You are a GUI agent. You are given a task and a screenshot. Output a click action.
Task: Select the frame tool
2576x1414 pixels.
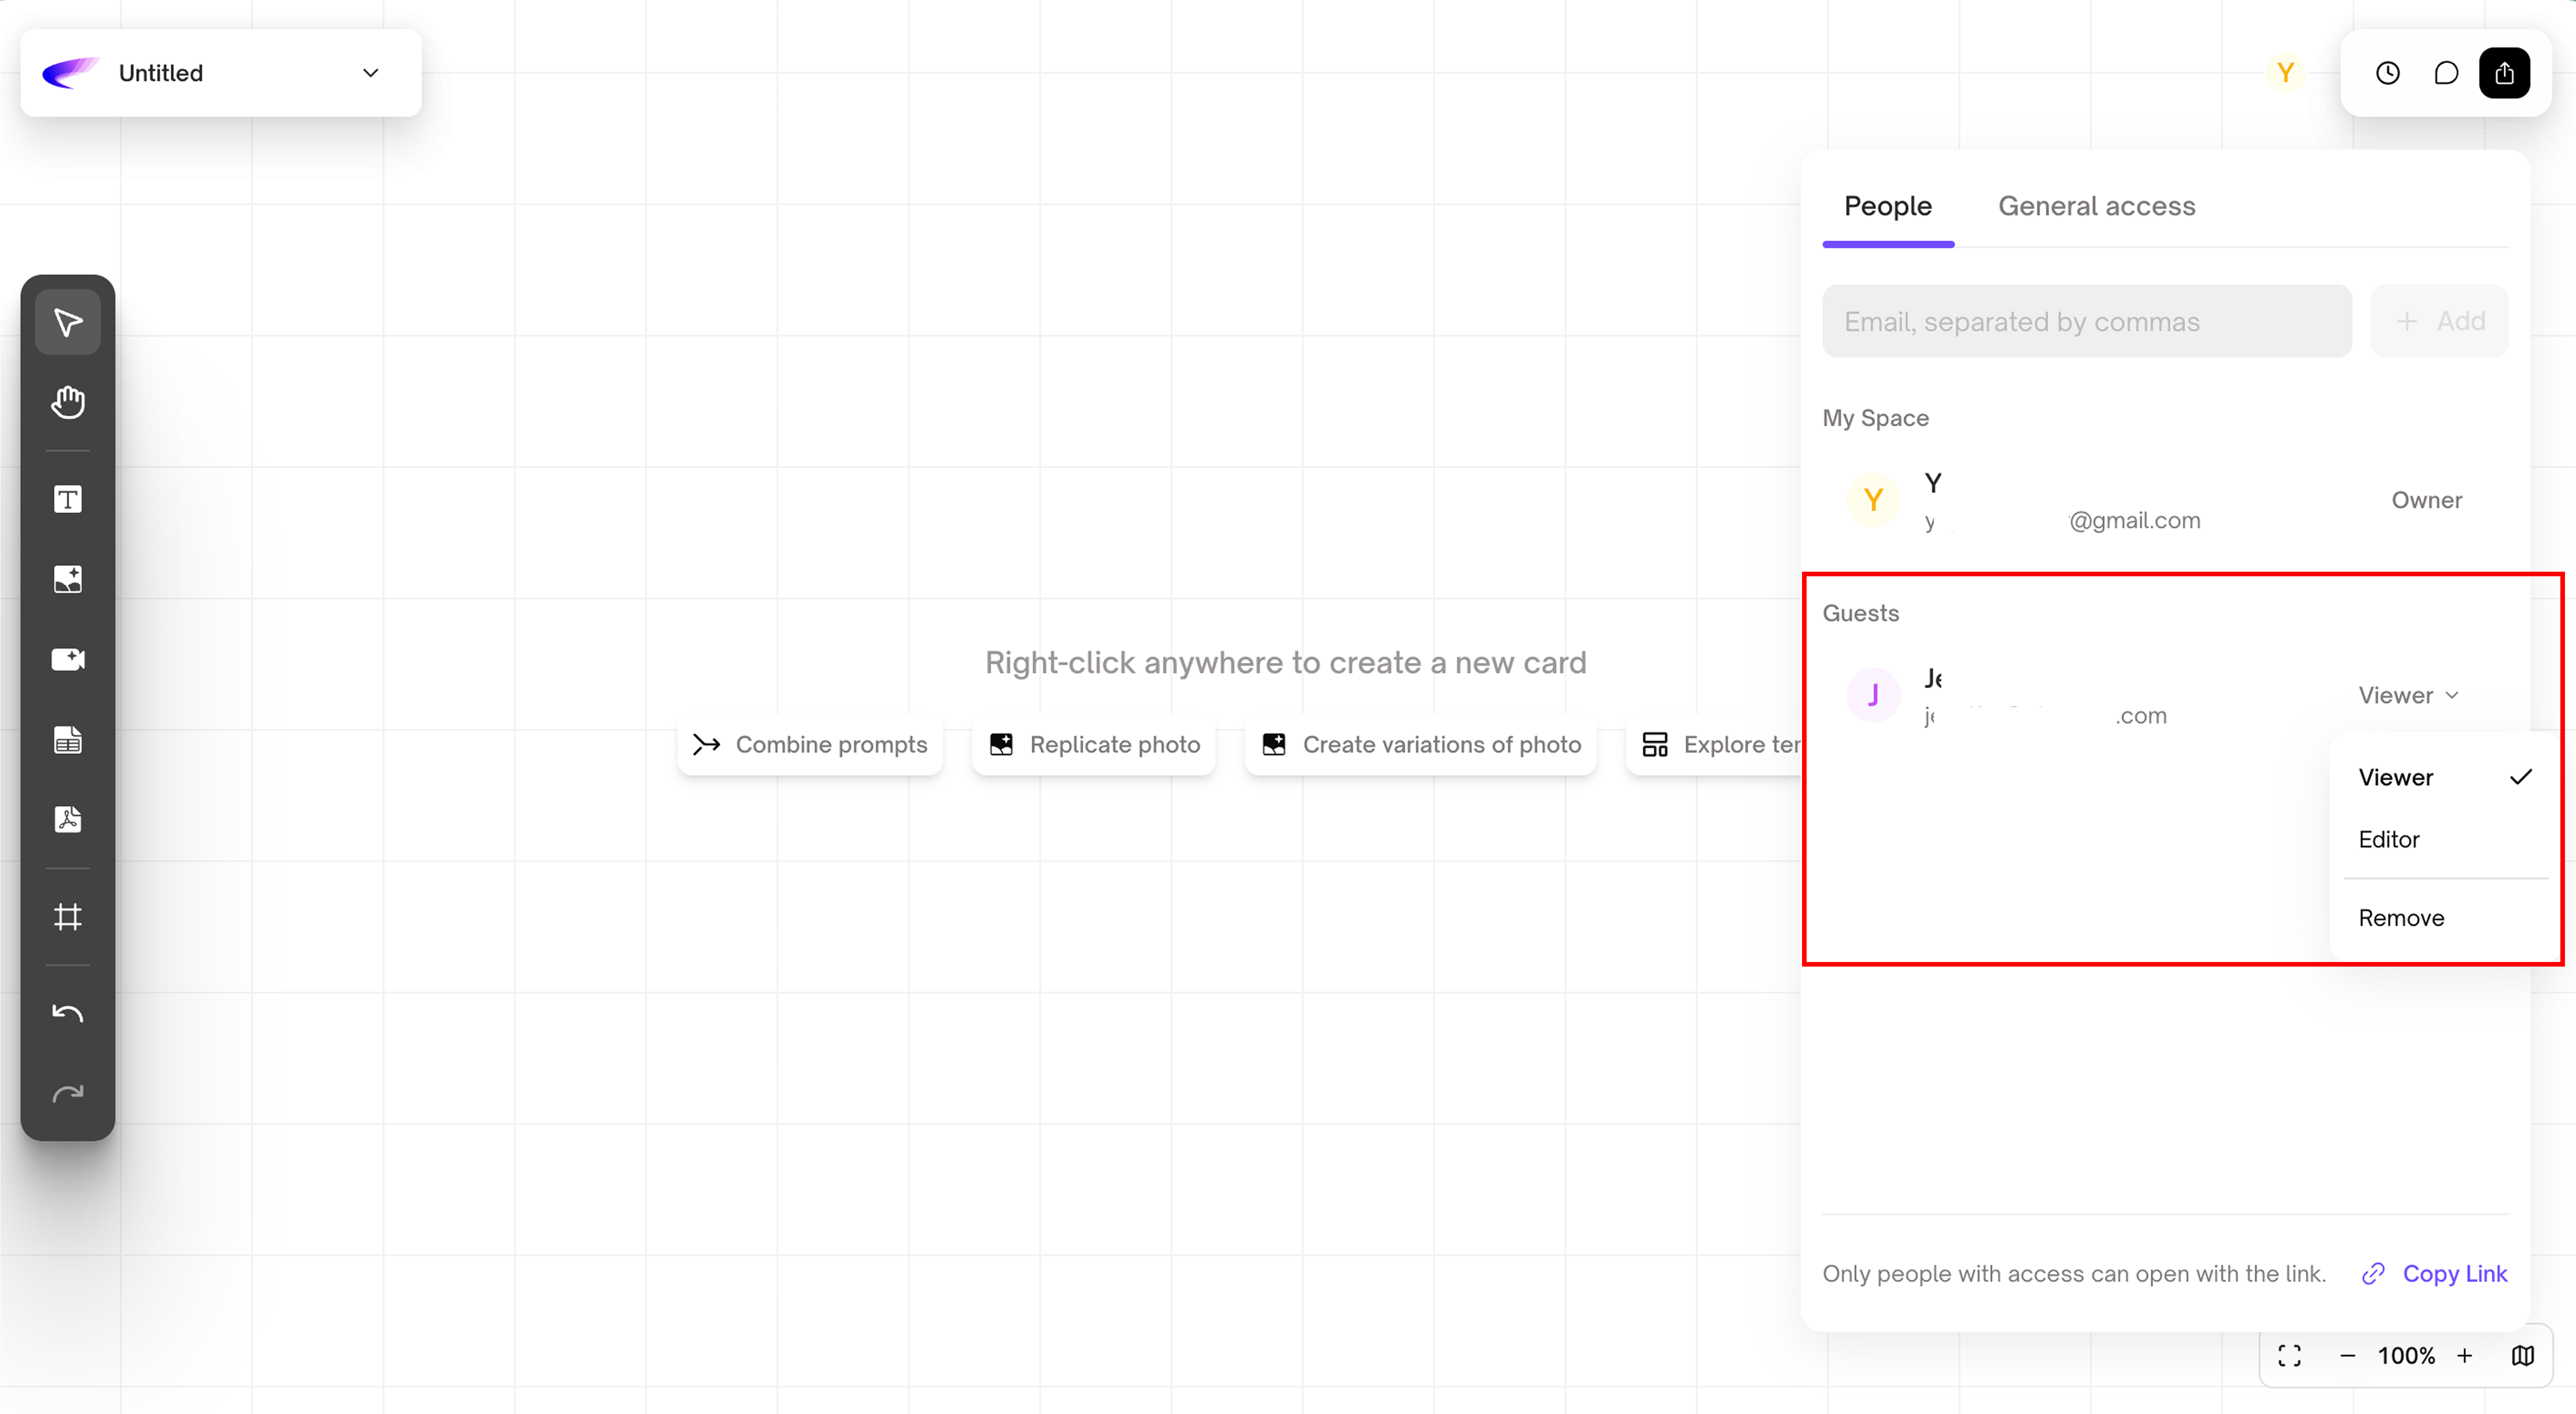tap(68, 917)
